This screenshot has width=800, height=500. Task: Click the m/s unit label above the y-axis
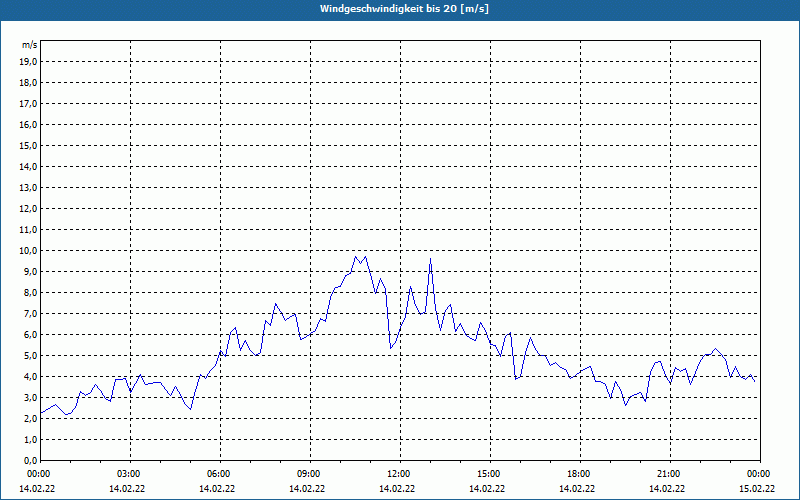30,45
